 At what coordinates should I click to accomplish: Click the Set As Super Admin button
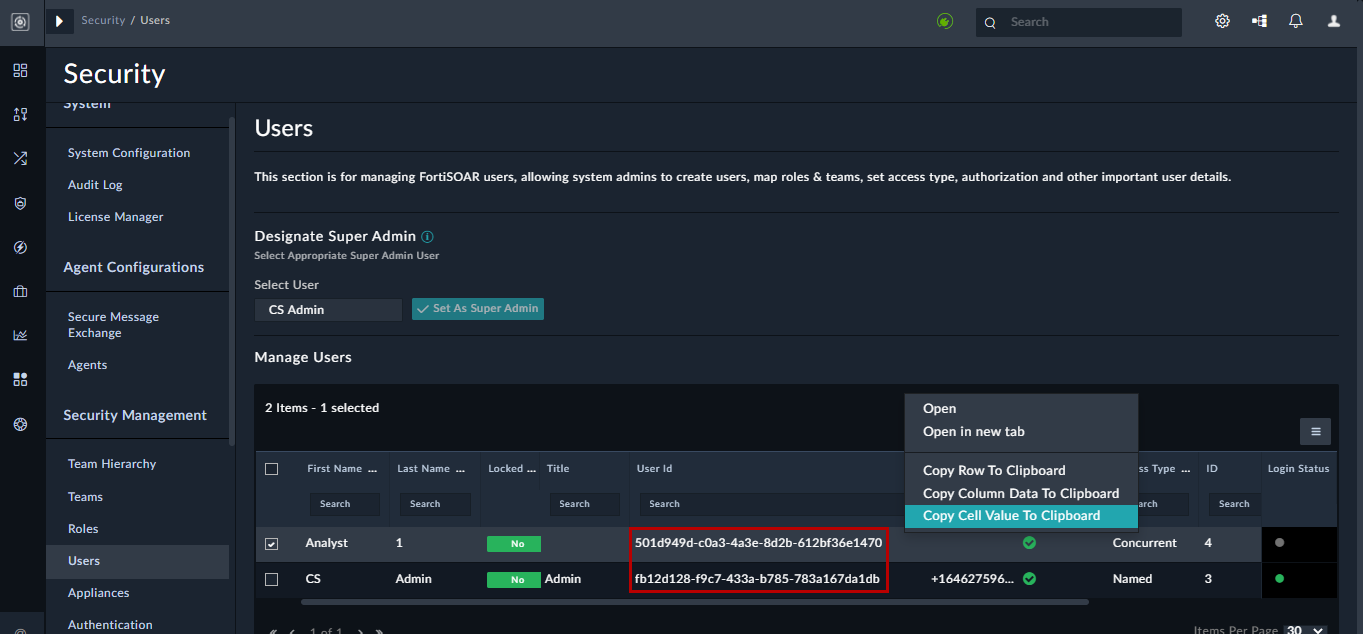[478, 309]
